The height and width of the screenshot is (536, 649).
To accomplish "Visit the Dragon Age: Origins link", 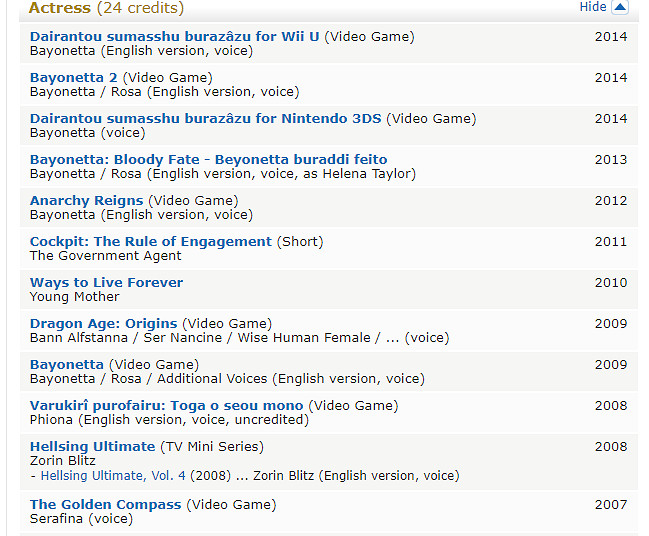I will click(x=103, y=324).
